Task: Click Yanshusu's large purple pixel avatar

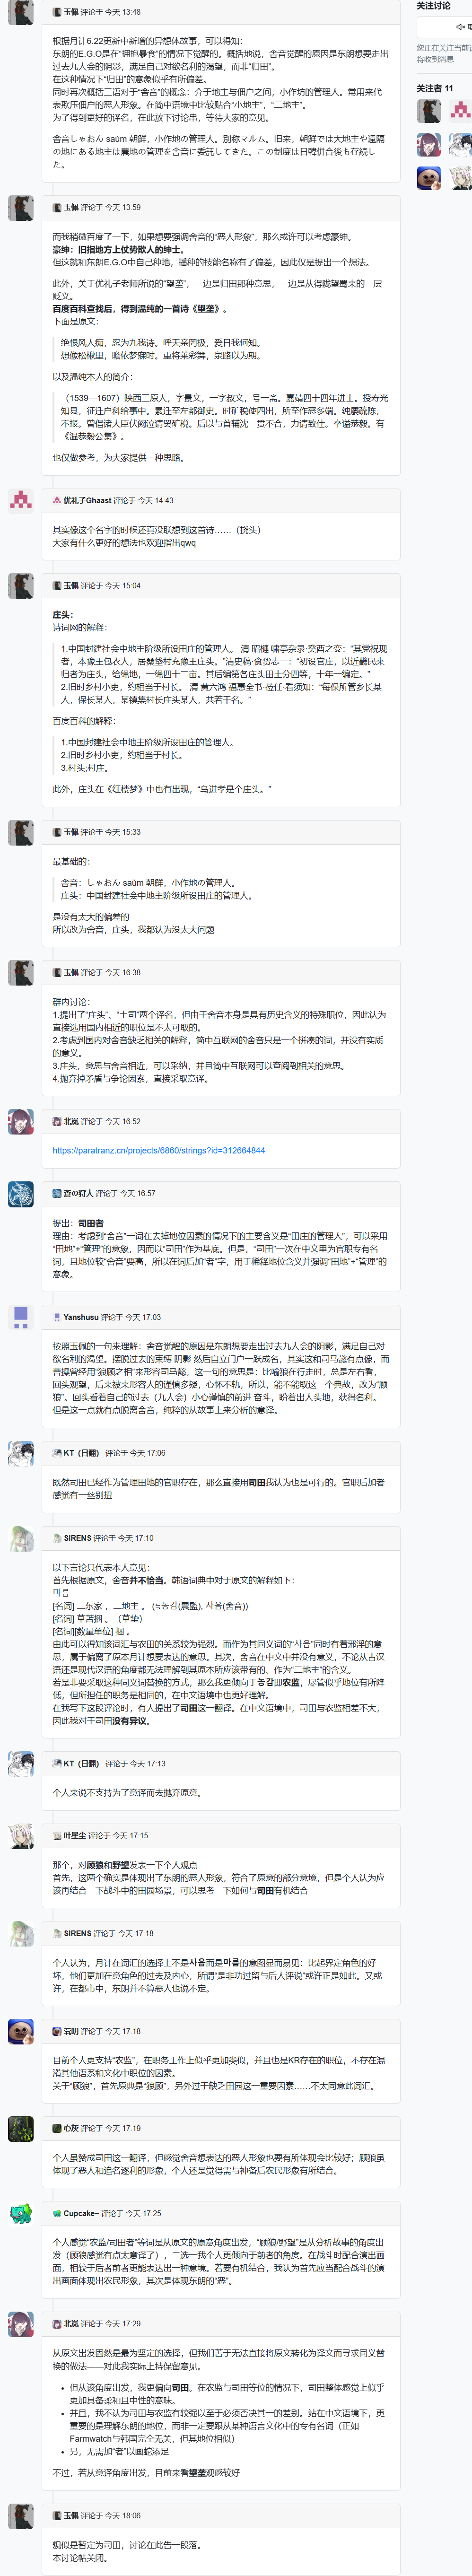Action: (21, 1317)
